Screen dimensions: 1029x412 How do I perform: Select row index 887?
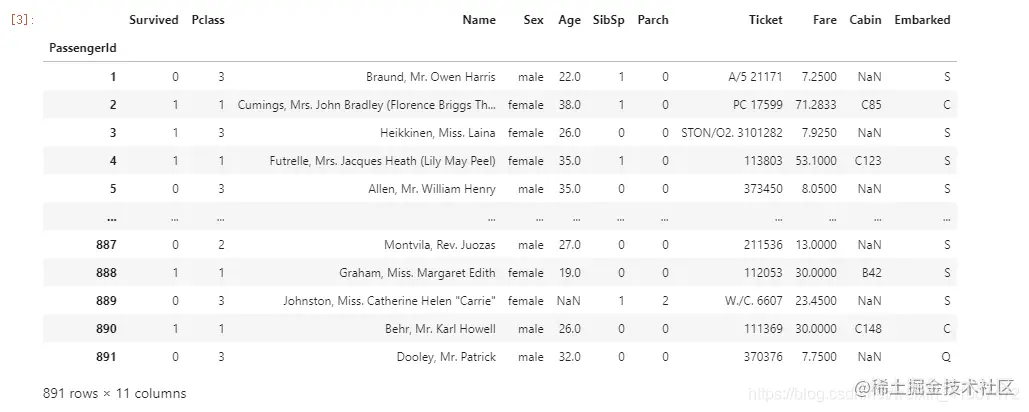click(x=106, y=245)
